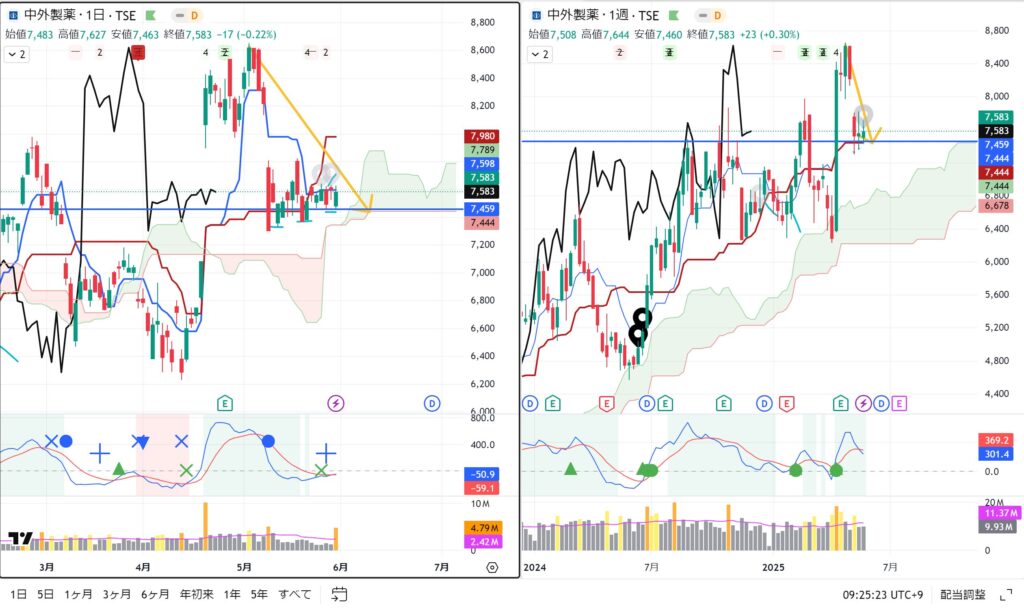Screen dimensions: 1024x609
Task: Click the green triangle signal on the weekly MACD pane
Action: tap(570, 468)
